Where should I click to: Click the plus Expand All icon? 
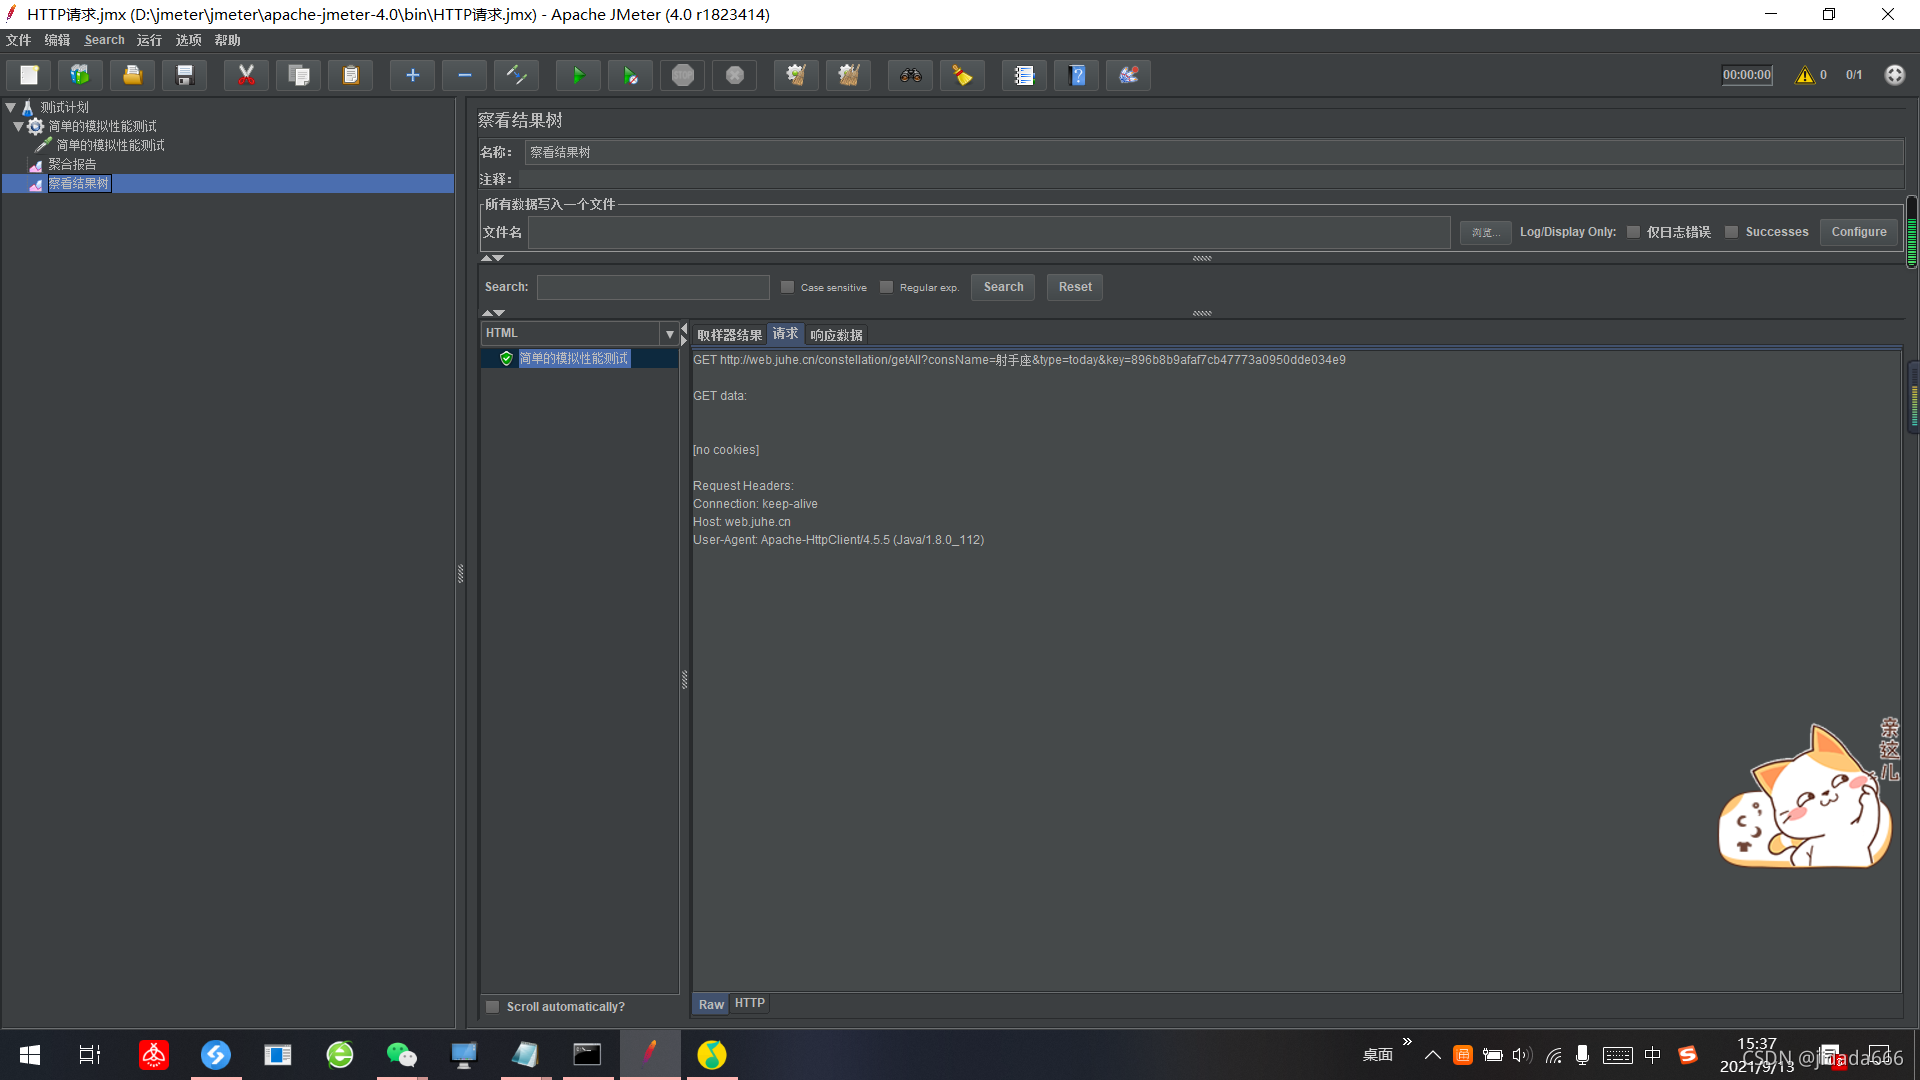(412, 75)
